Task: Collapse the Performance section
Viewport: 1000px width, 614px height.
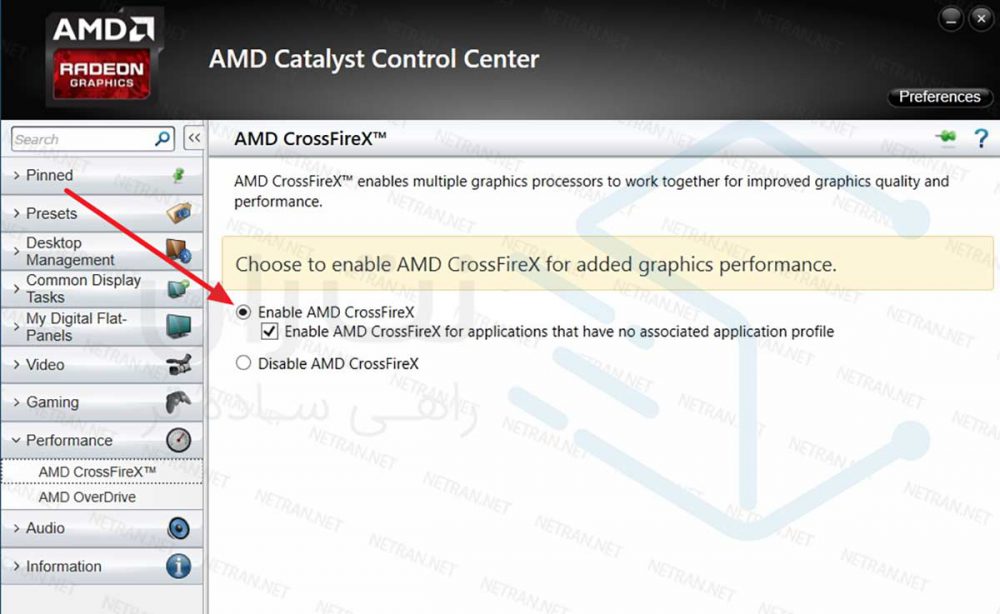Action: [x=69, y=440]
